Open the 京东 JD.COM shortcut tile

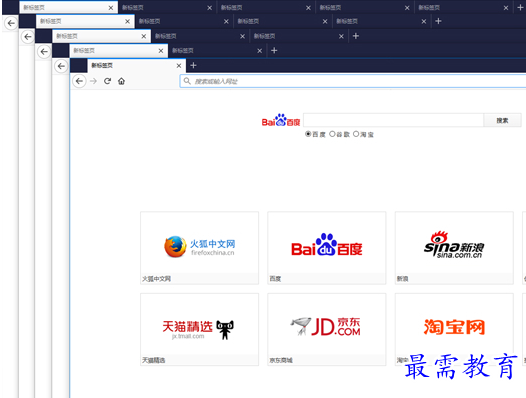pyautogui.click(x=327, y=329)
